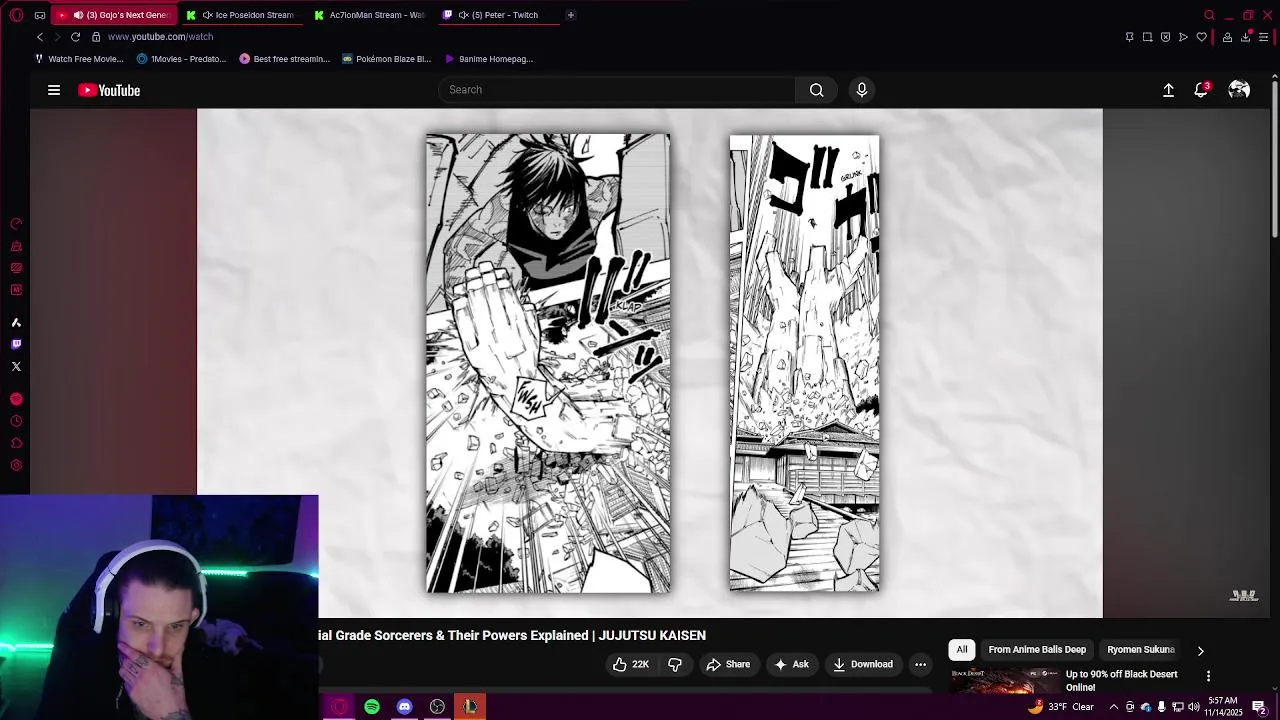Open Pokémon Blaze Black bookmark

[x=386, y=59]
